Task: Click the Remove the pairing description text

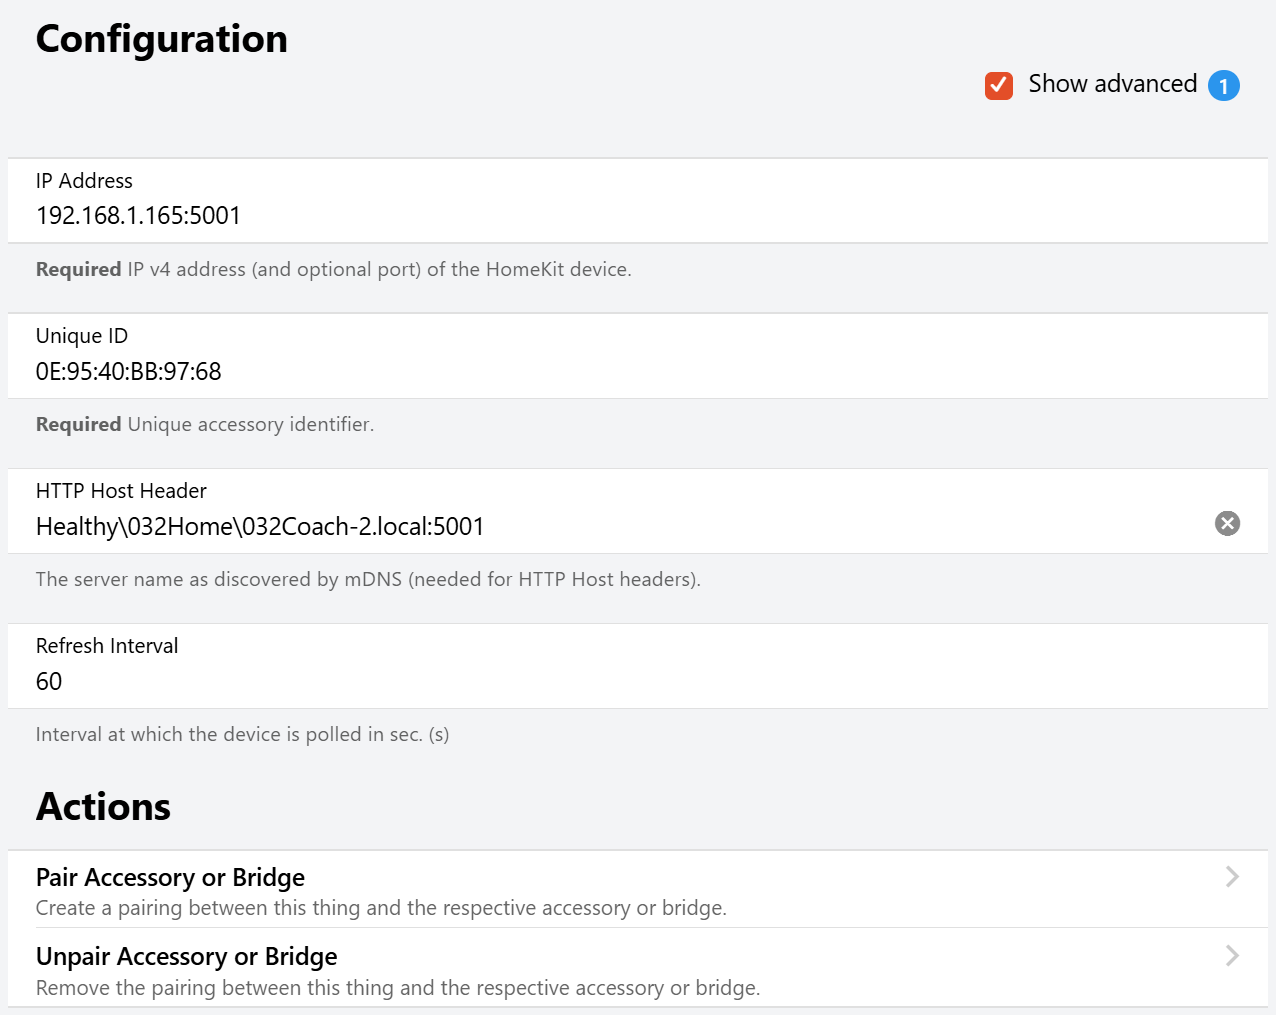Action: pyautogui.click(x=398, y=988)
